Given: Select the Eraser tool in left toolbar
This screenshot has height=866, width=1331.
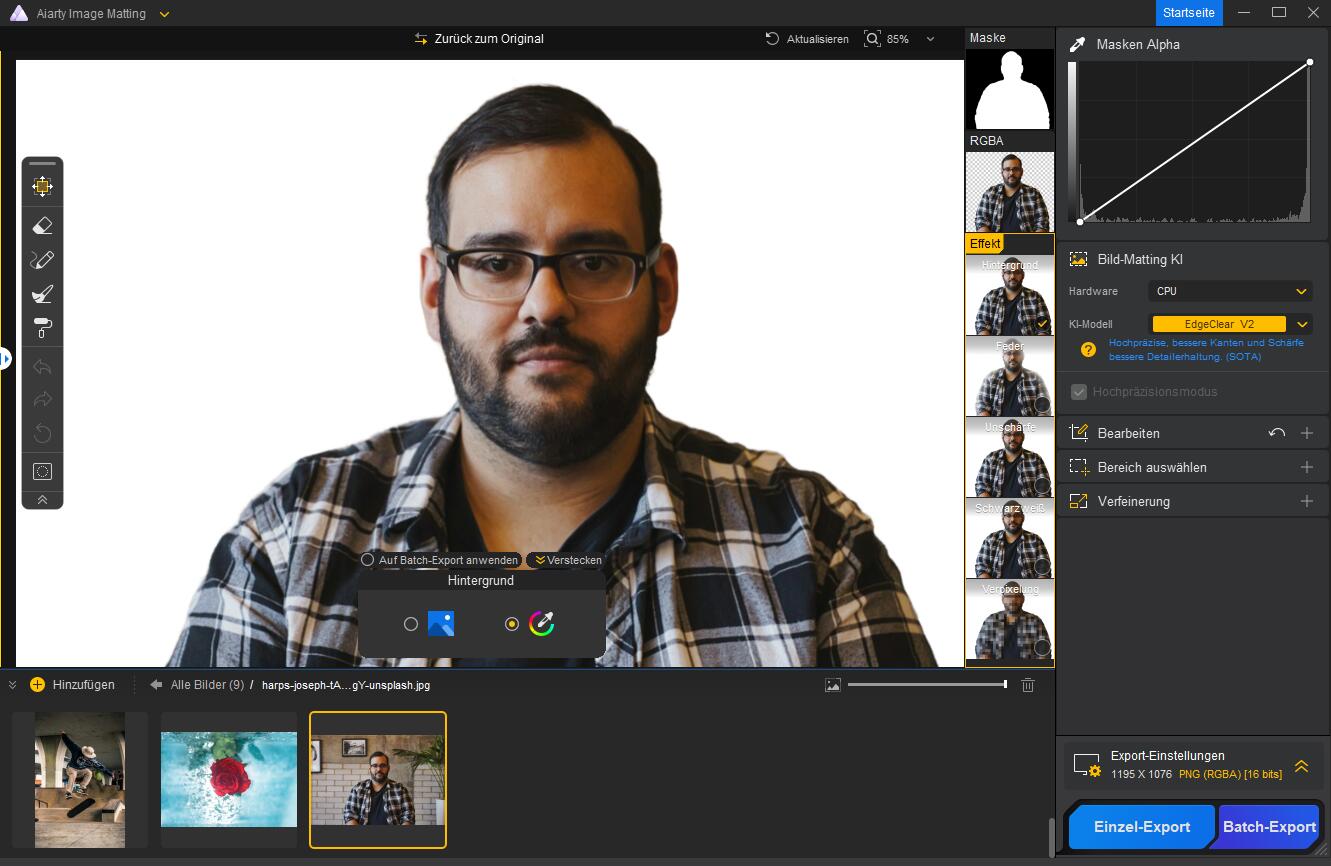Looking at the screenshot, I should coord(42,226).
